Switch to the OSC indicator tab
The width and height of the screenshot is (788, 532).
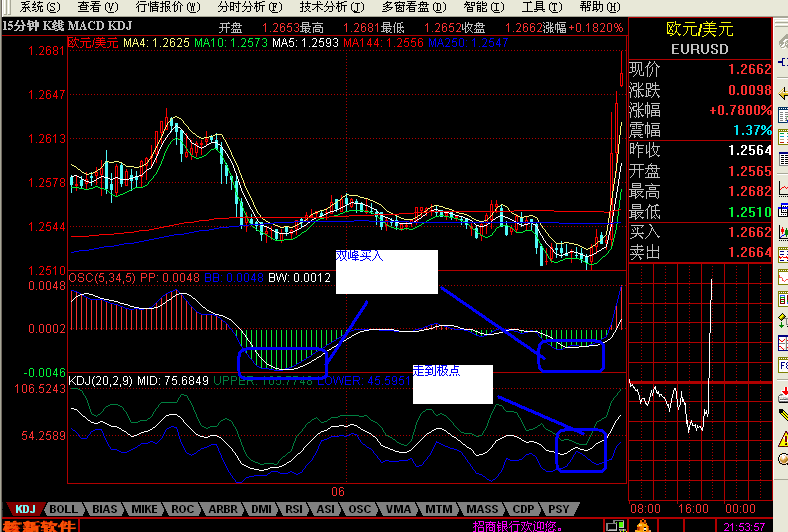coord(359,509)
